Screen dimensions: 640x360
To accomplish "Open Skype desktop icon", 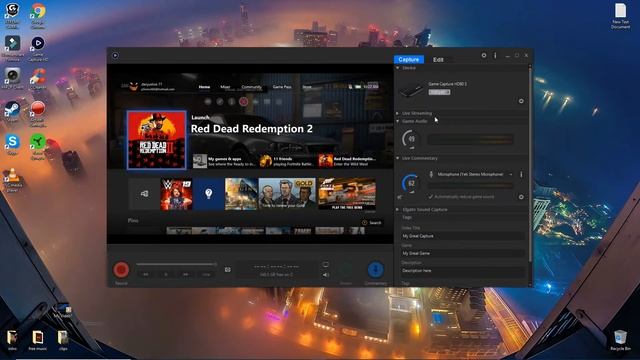I will (12, 145).
